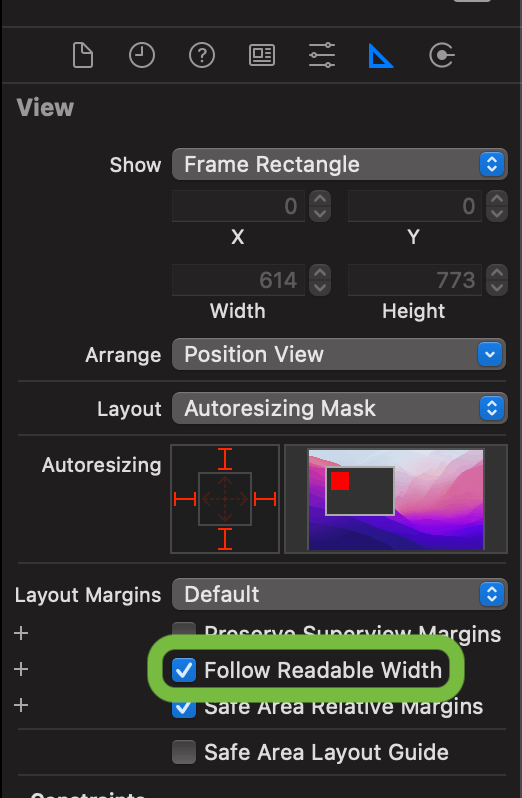Toggle the Follow Readable Width checkbox
522x798 pixels.
click(184, 670)
